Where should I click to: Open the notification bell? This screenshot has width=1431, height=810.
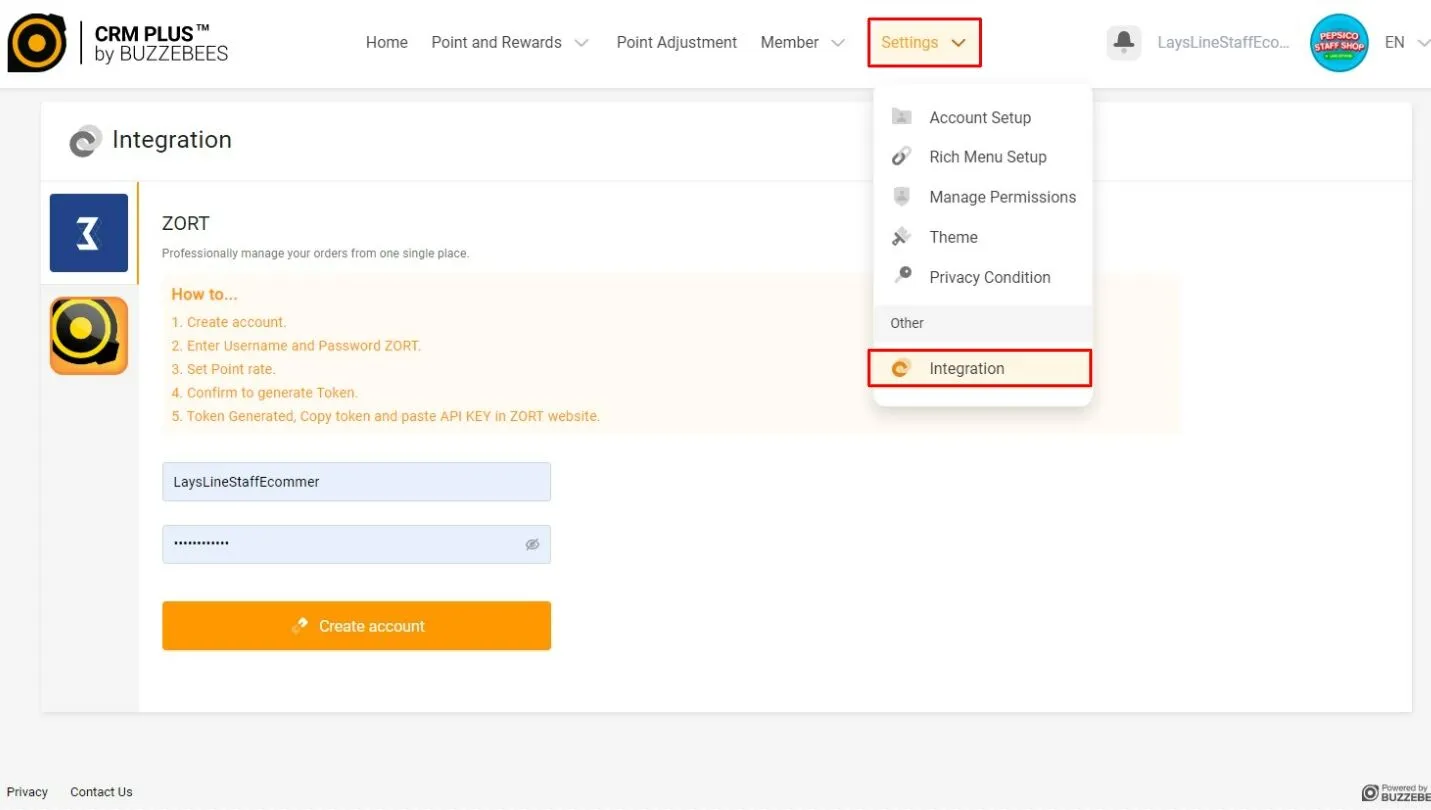click(x=1123, y=42)
